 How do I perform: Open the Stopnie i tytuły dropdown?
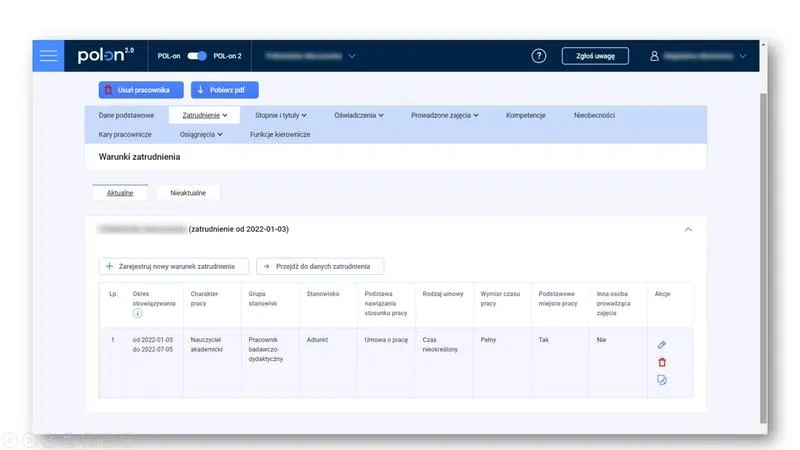[281, 115]
